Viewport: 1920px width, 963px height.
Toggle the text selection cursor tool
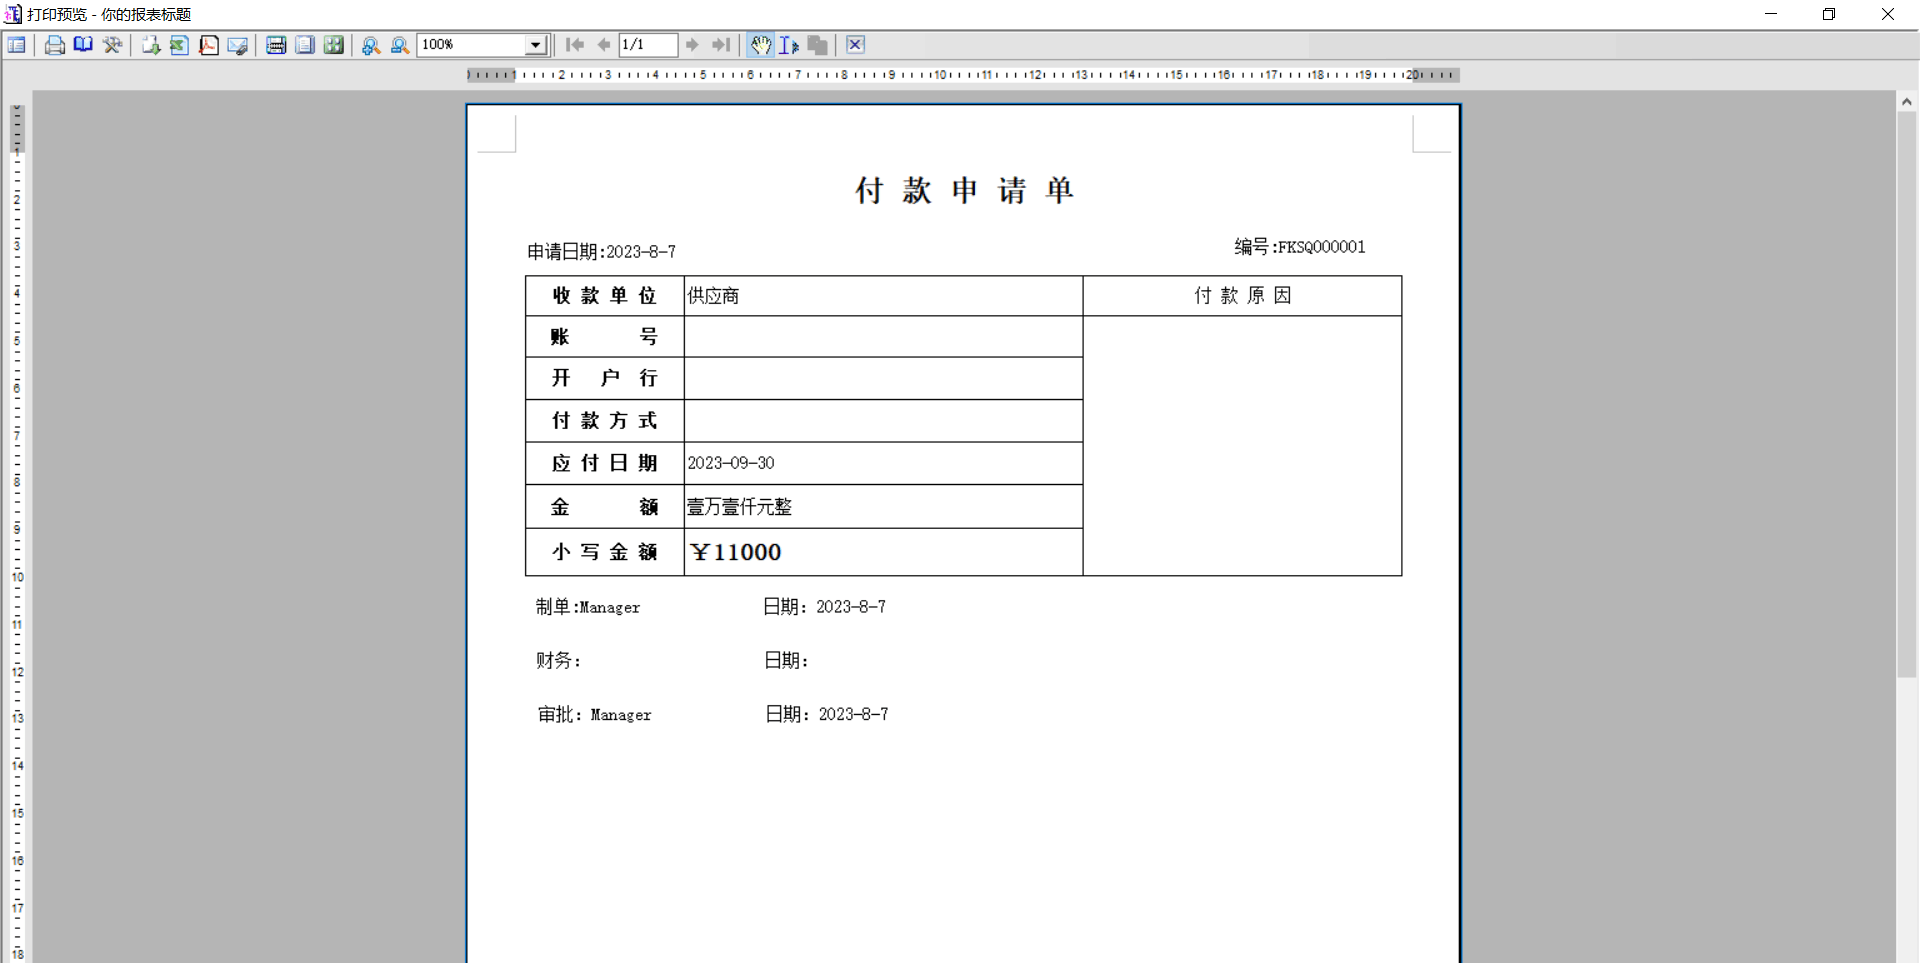pos(789,45)
